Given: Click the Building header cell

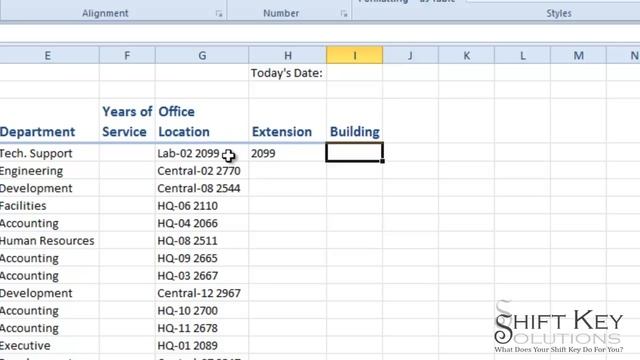Looking at the screenshot, I should (355, 121).
